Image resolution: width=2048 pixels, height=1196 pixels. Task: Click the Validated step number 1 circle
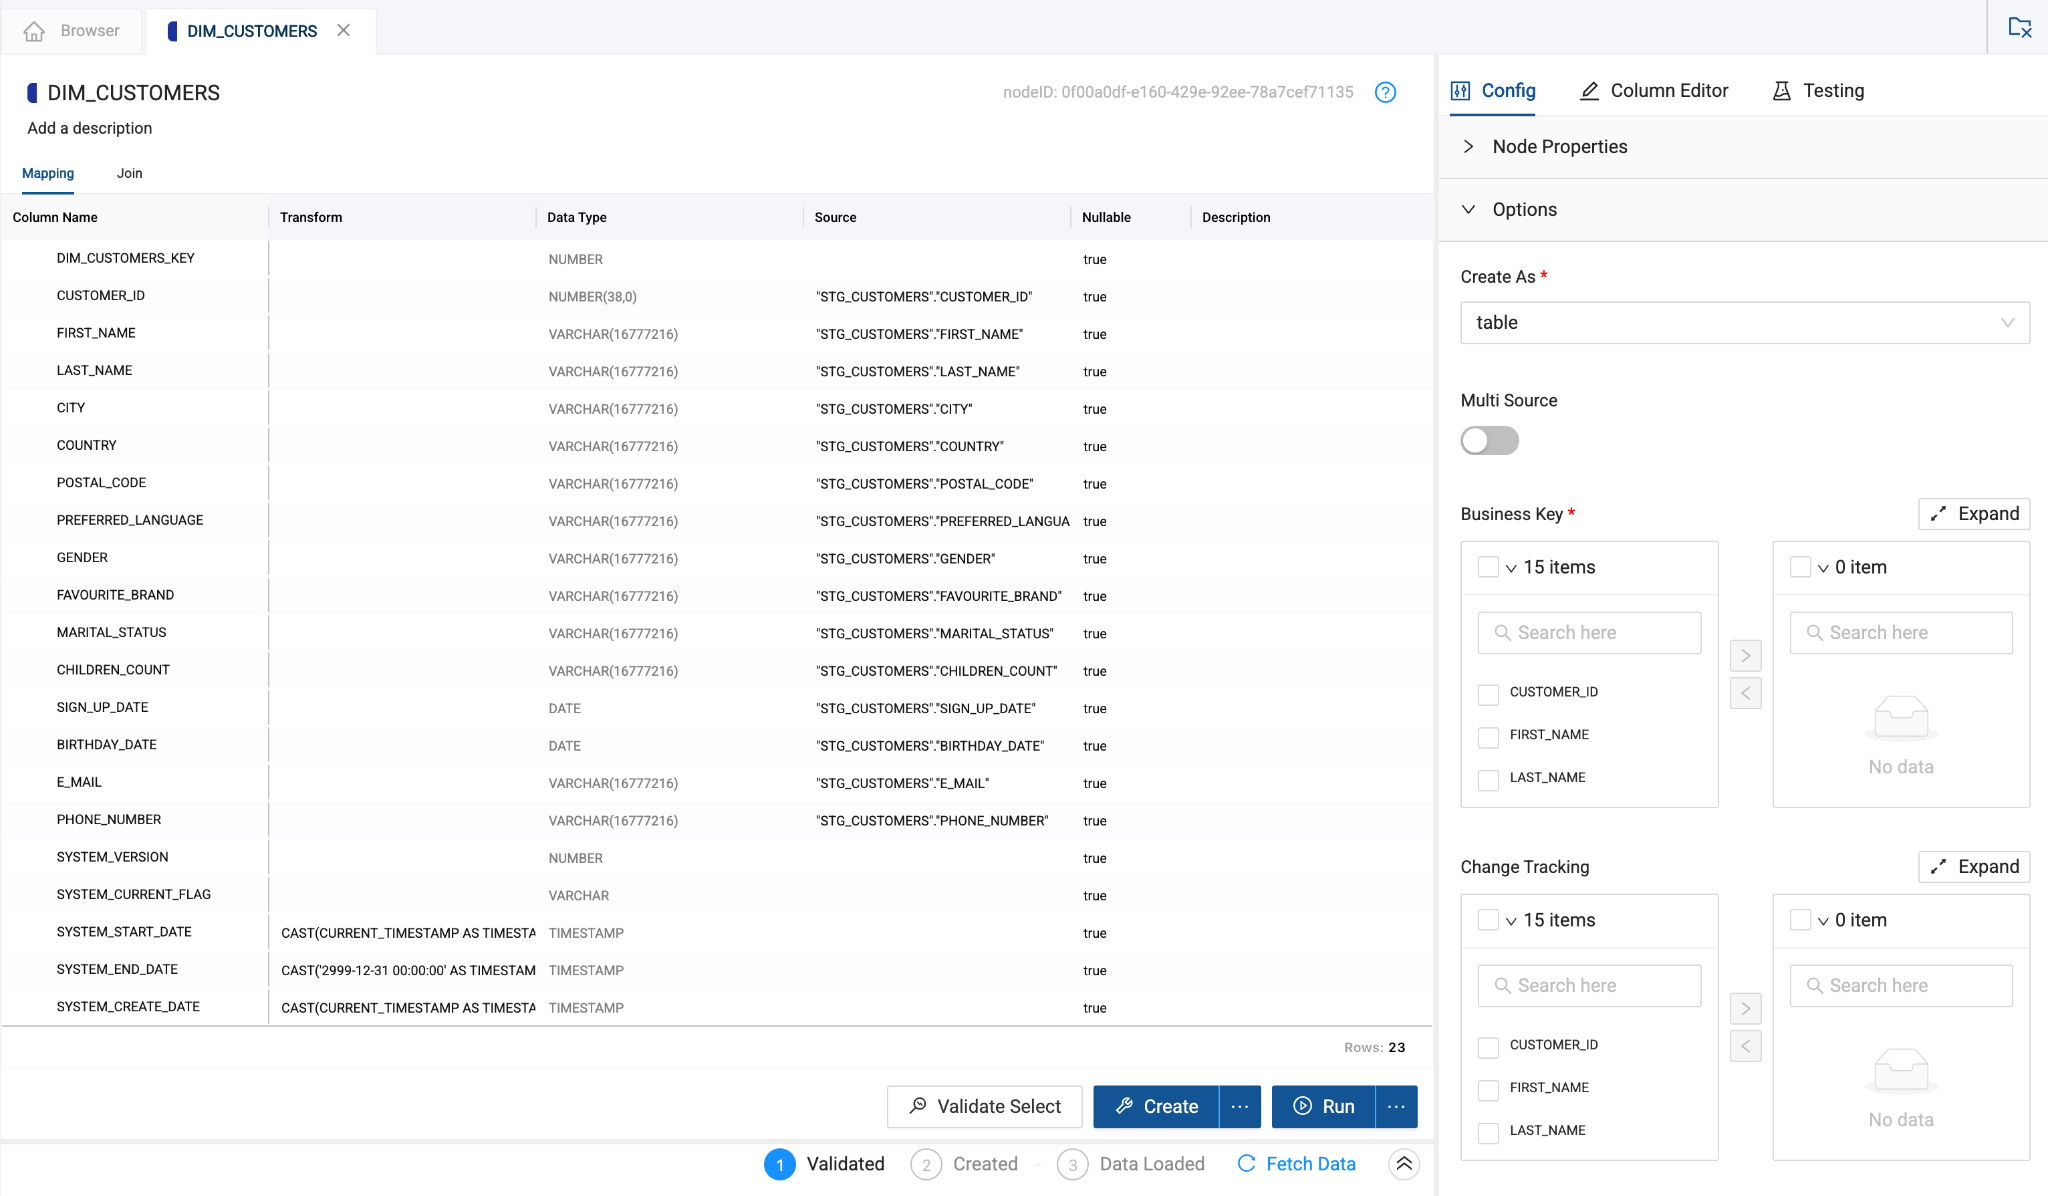tap(780, 1165)
